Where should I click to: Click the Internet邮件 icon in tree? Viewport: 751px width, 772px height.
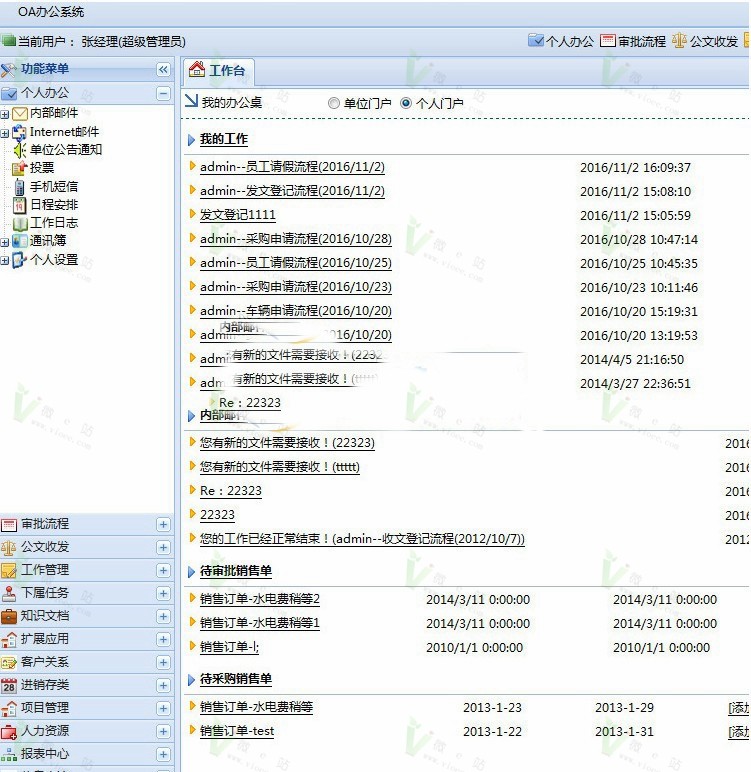point(19,132)
